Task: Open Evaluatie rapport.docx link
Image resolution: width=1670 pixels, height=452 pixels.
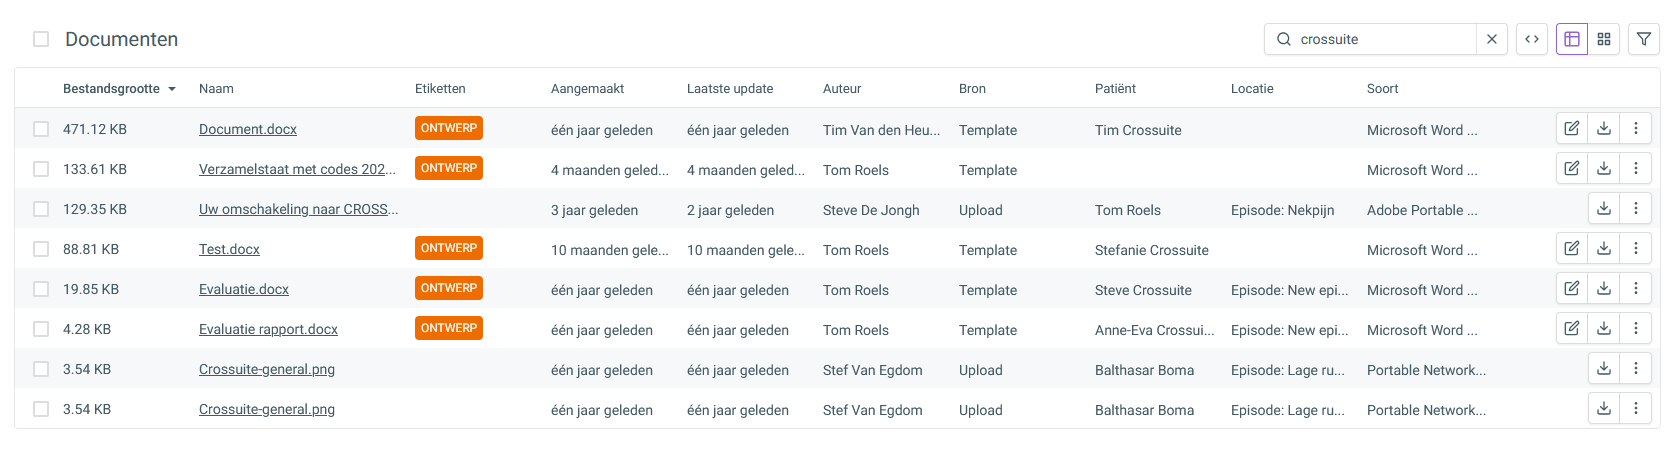Action: 268,329
